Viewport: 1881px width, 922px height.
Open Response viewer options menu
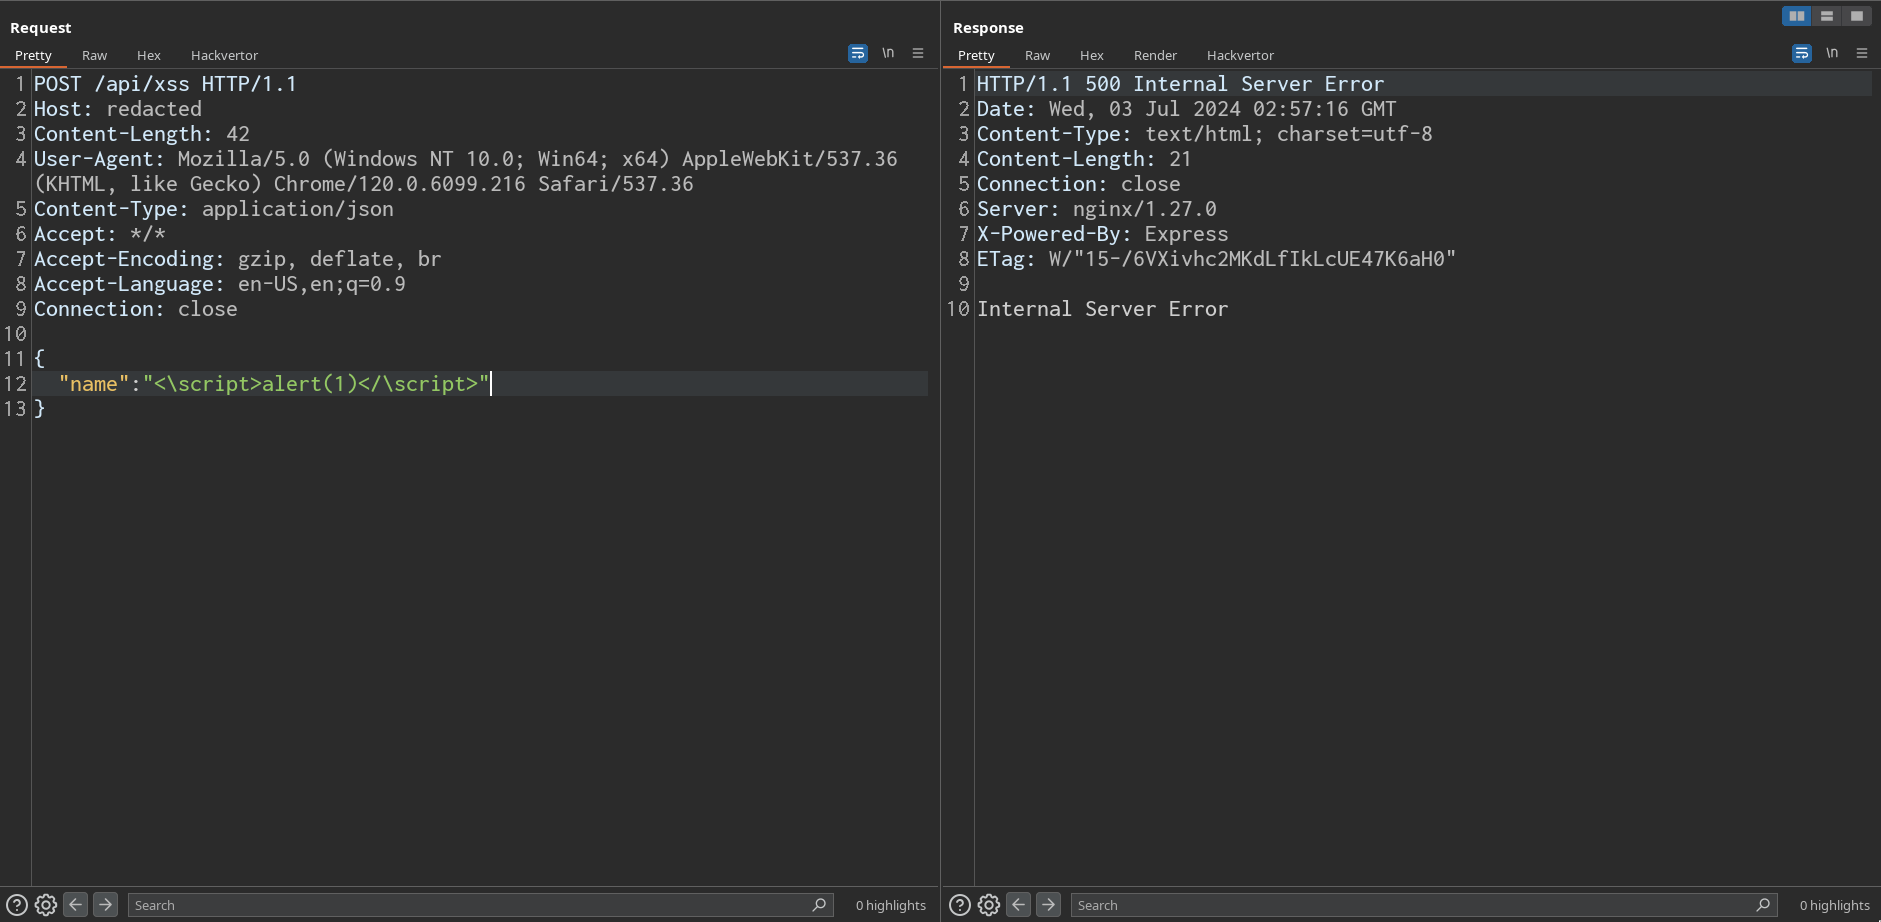1862,54
